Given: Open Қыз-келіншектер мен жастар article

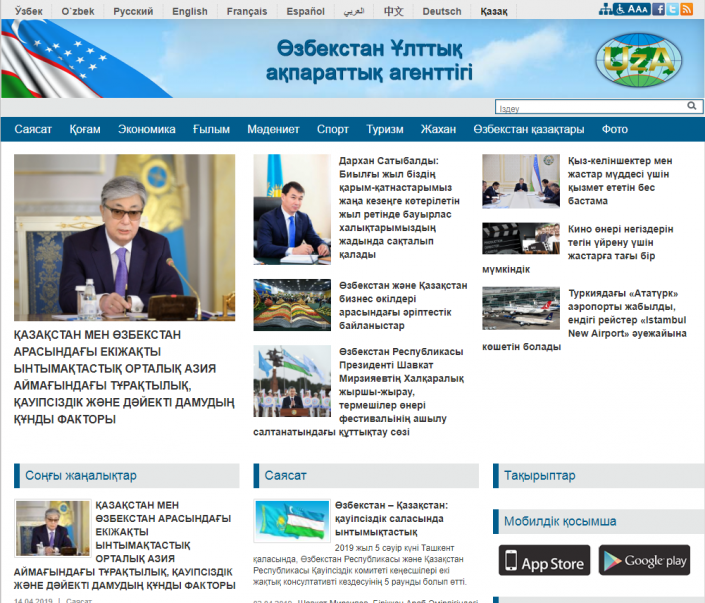Looking at the screenshot, I should [620, 181].
